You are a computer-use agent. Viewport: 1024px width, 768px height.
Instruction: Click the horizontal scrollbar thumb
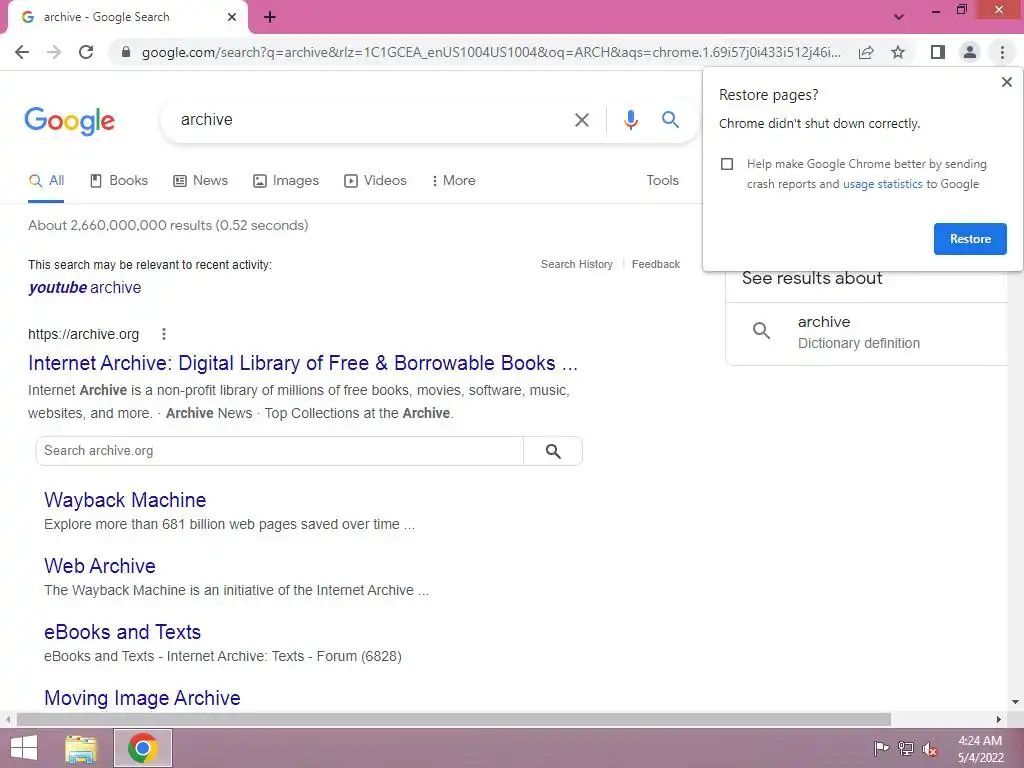pos(454,719)
